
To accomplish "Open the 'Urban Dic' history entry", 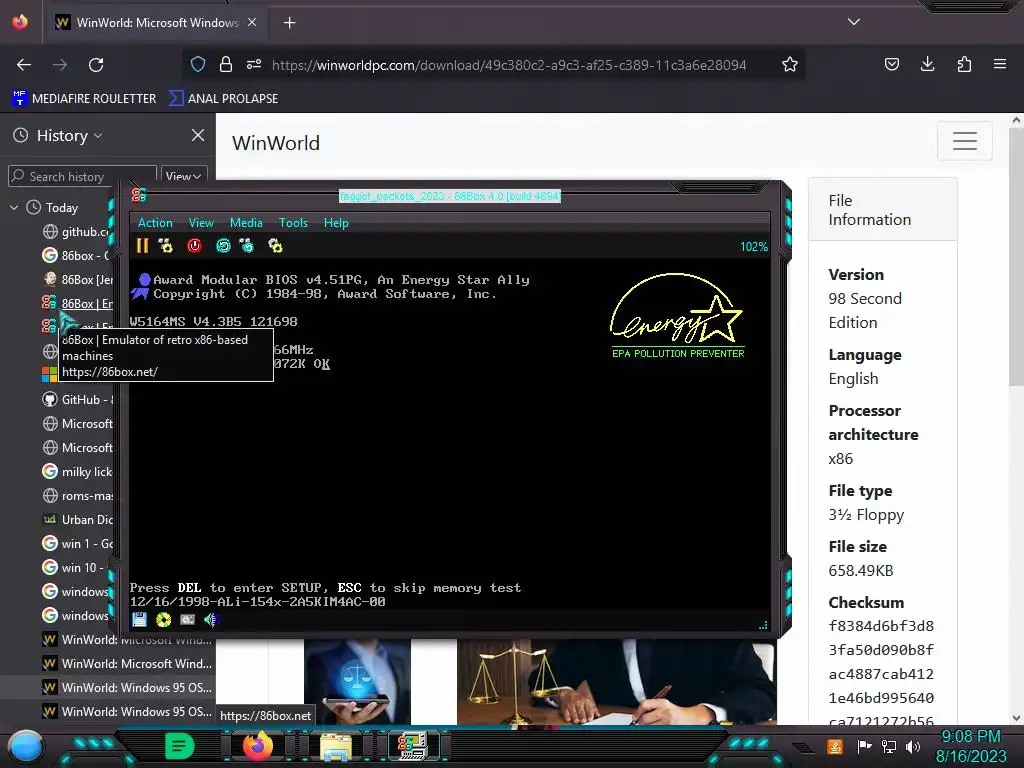I will 77,520.
